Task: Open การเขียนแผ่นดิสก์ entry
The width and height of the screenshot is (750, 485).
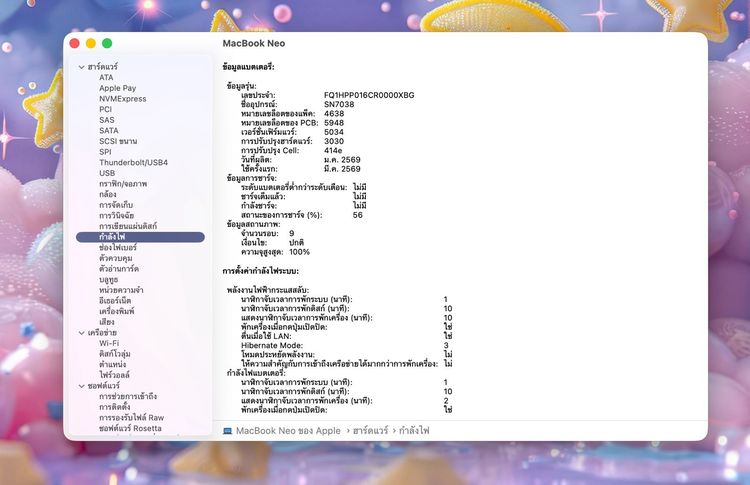Action: tap(128, 226)
